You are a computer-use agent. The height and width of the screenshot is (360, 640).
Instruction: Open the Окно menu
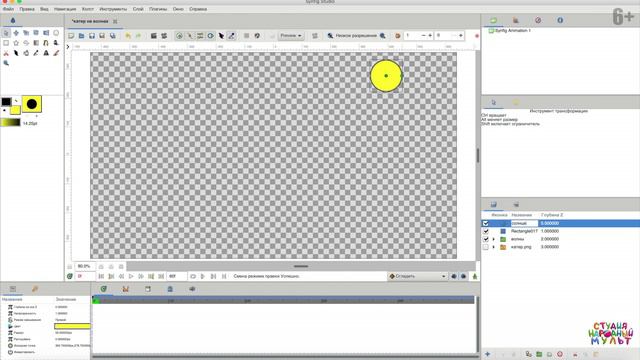(x=178, y=9)
